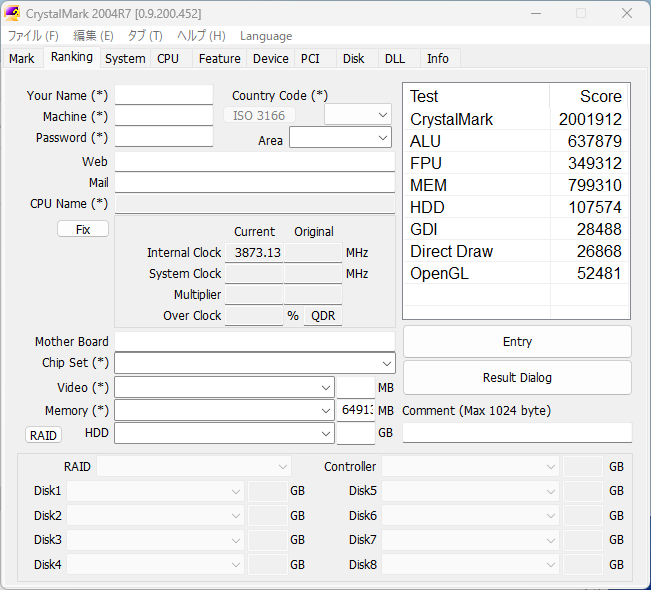Select the OpenGL score row
This screenshot has height=590, width=651.
coord(516,273)
